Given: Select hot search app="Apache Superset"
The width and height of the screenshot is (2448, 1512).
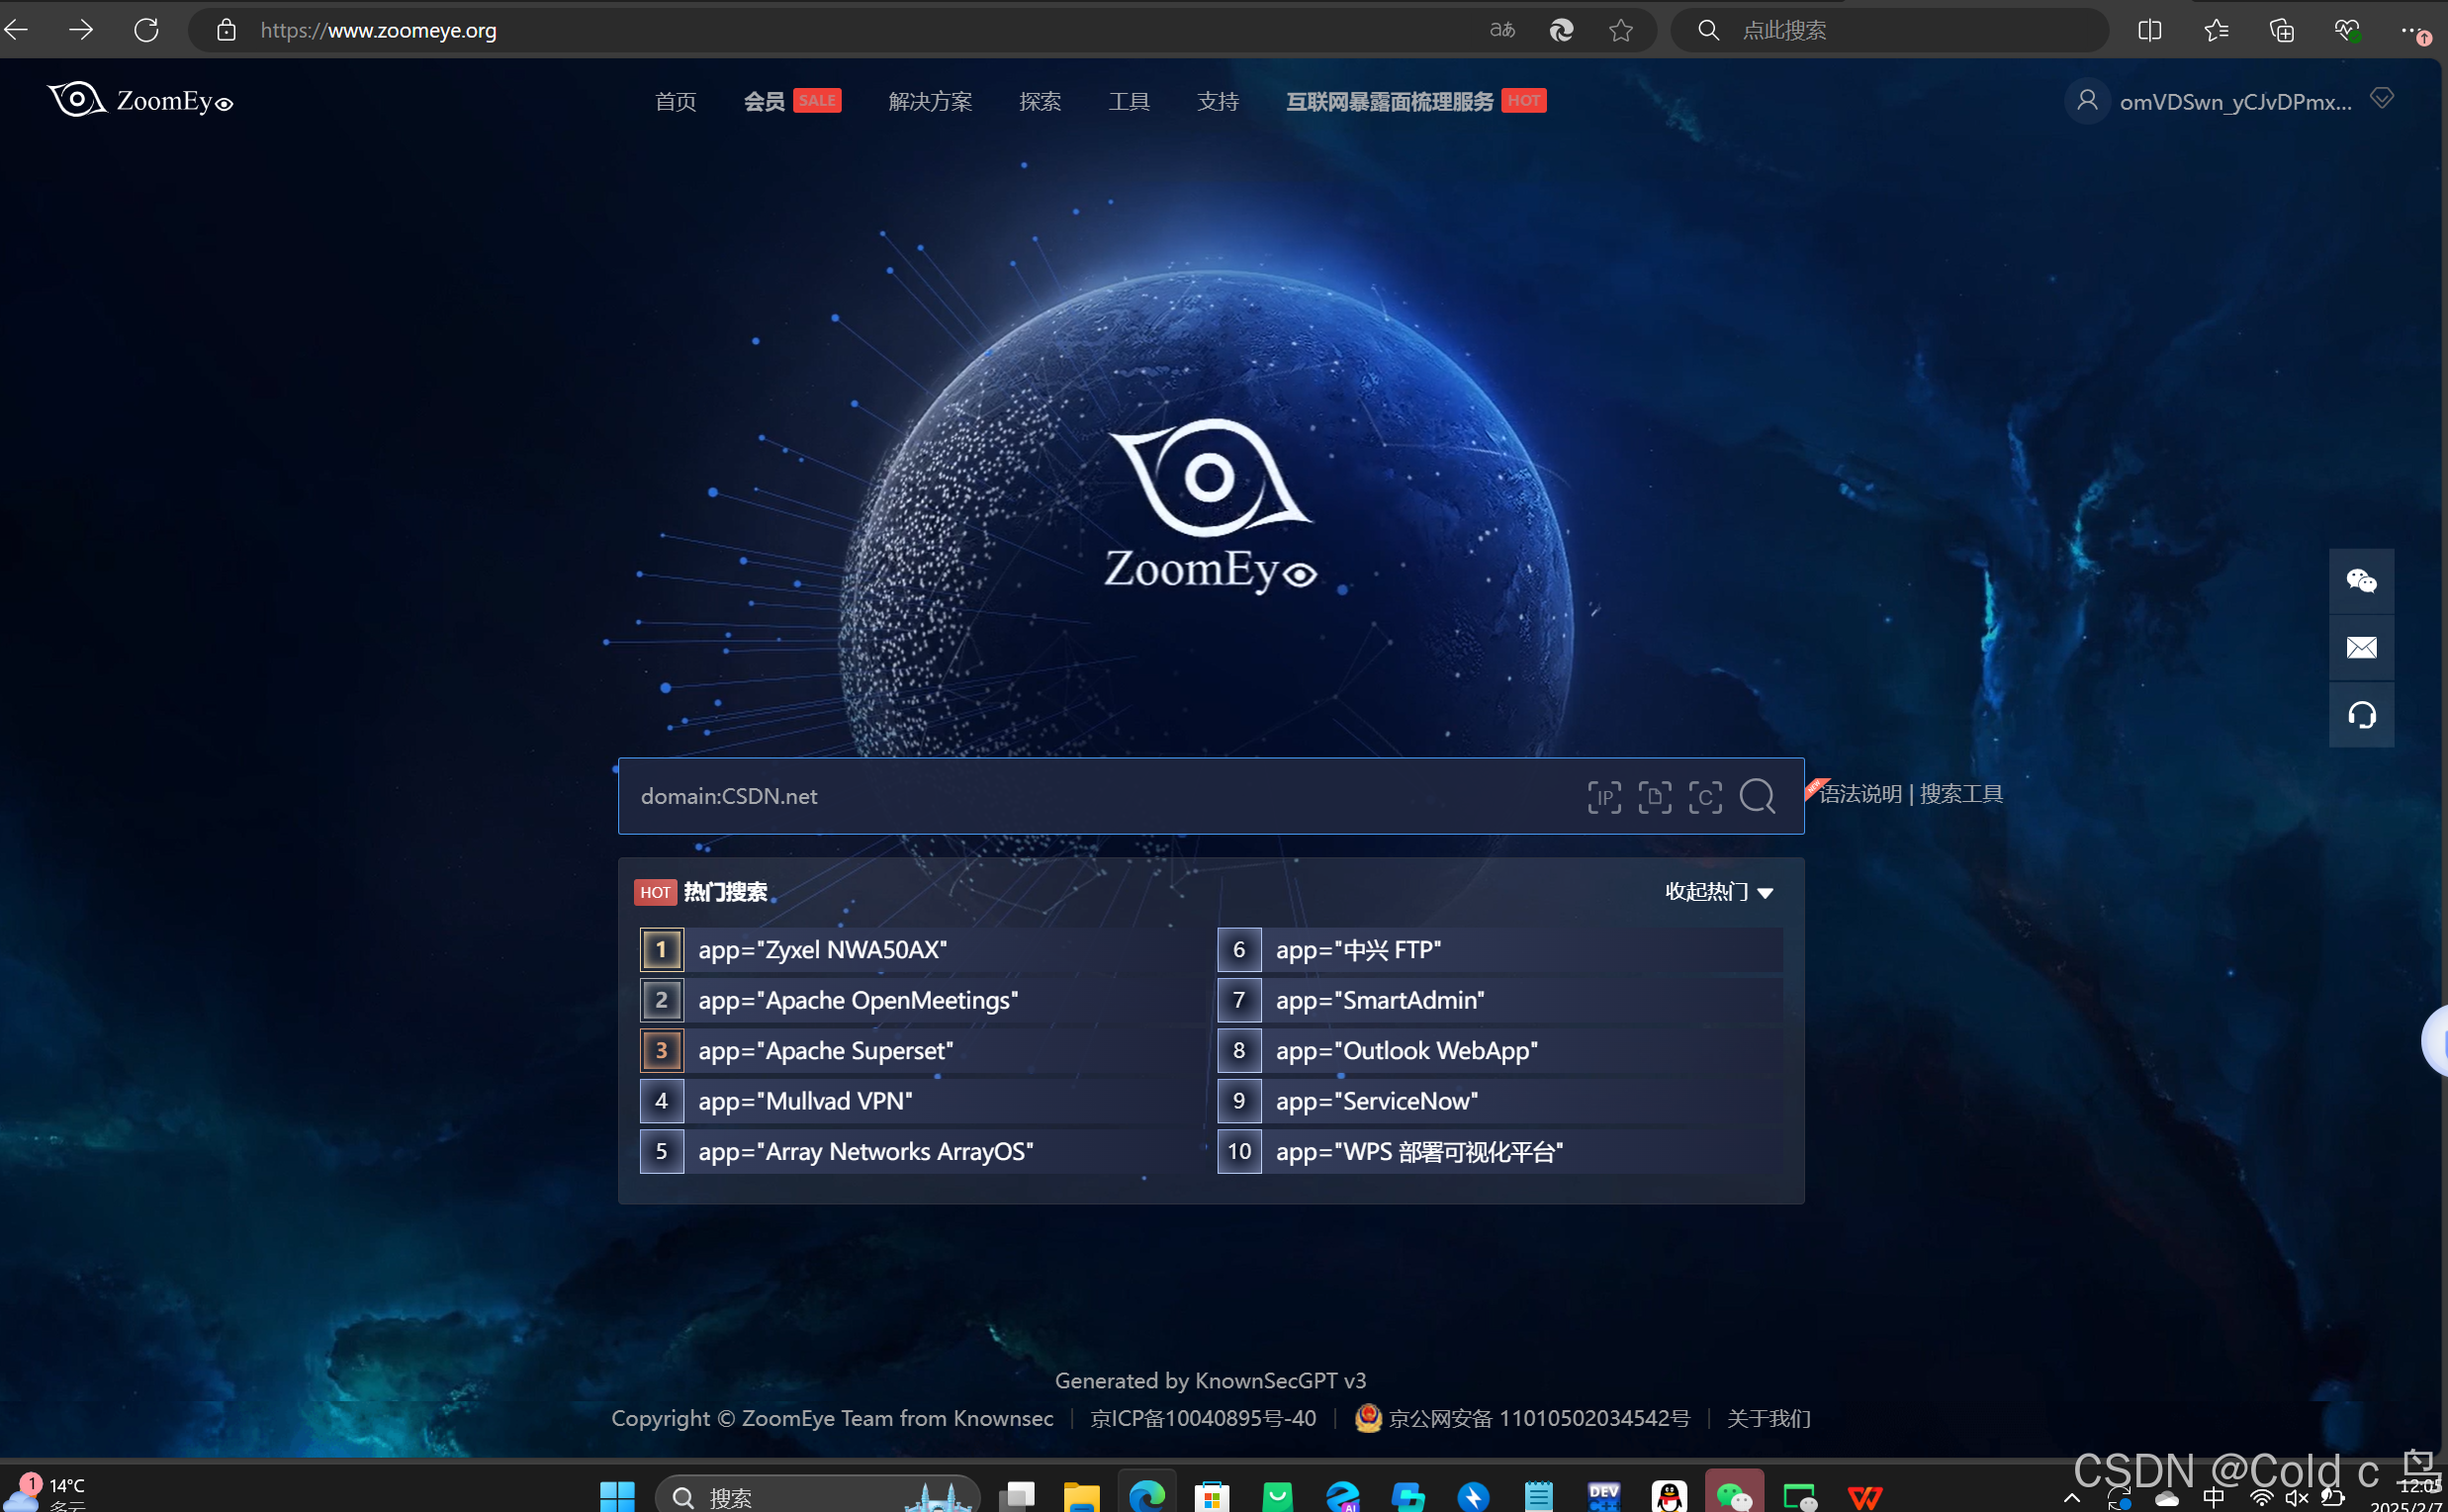Looking at the screenshot, I should pos(825,1051).
